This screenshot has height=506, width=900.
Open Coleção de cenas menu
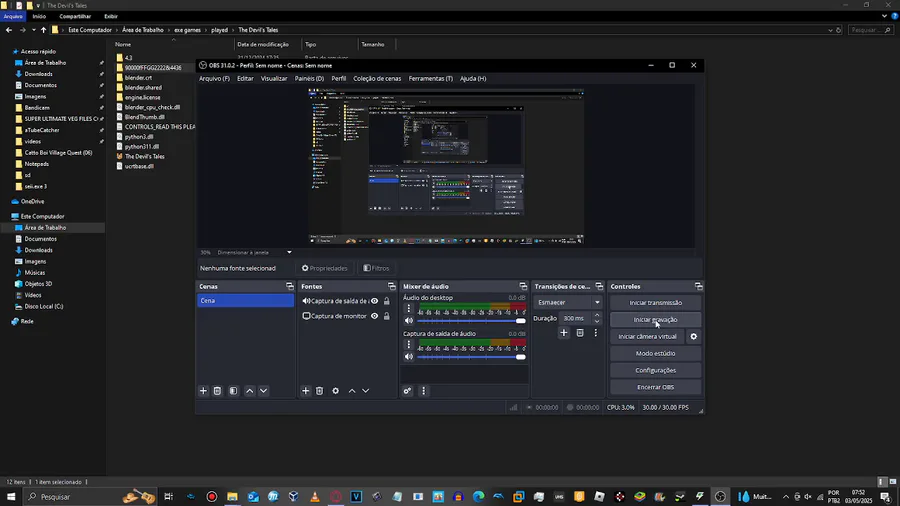click(377, 79)
